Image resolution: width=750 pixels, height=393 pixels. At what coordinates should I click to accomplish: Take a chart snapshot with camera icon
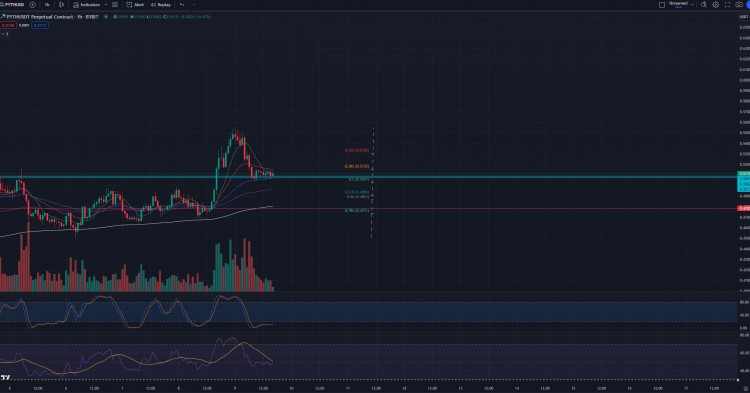coord(739,4)
